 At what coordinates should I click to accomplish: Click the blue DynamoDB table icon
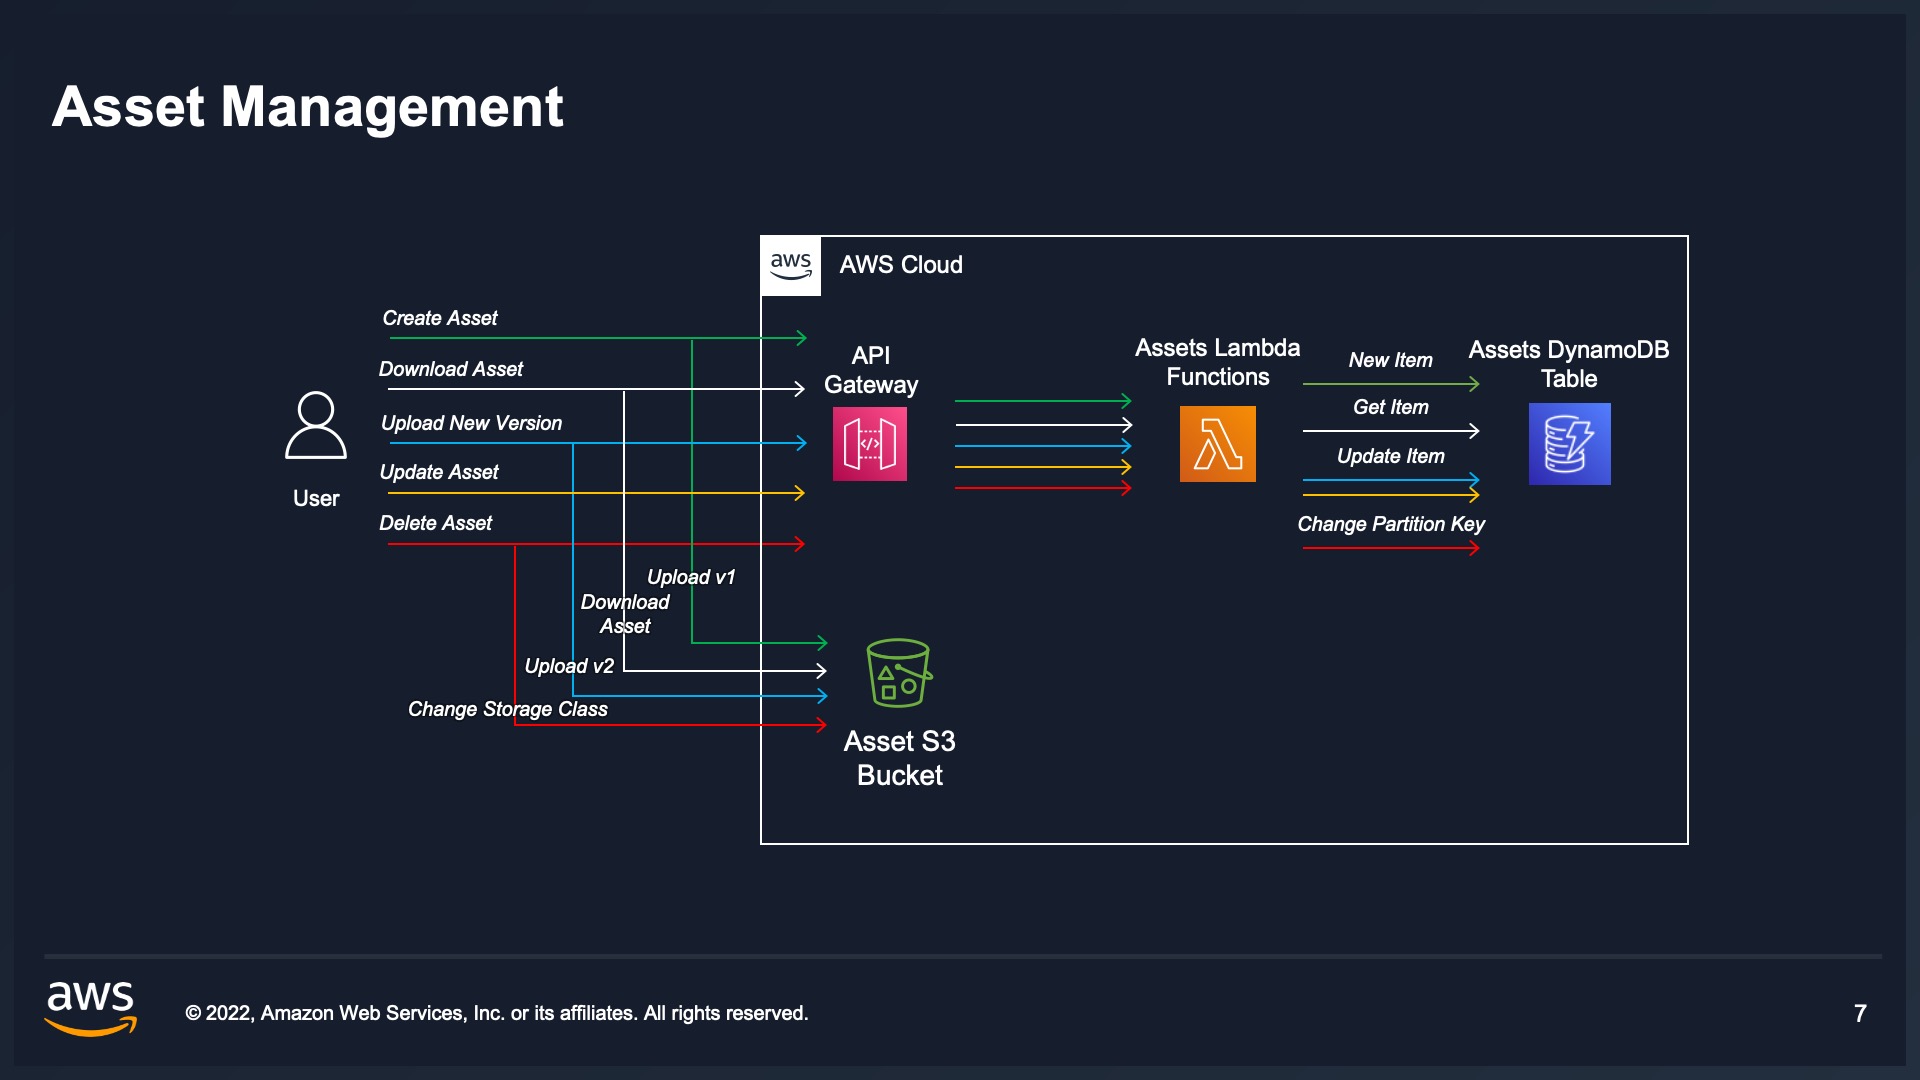coord(1569,444)
